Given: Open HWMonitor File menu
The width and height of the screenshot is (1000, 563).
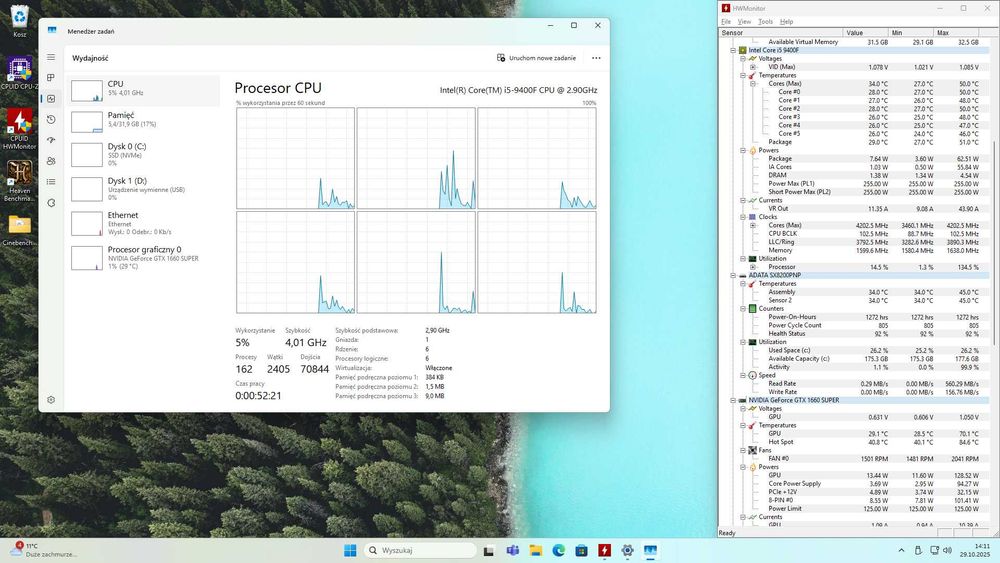Looking at the screenshot, I should tap(726, 22).
